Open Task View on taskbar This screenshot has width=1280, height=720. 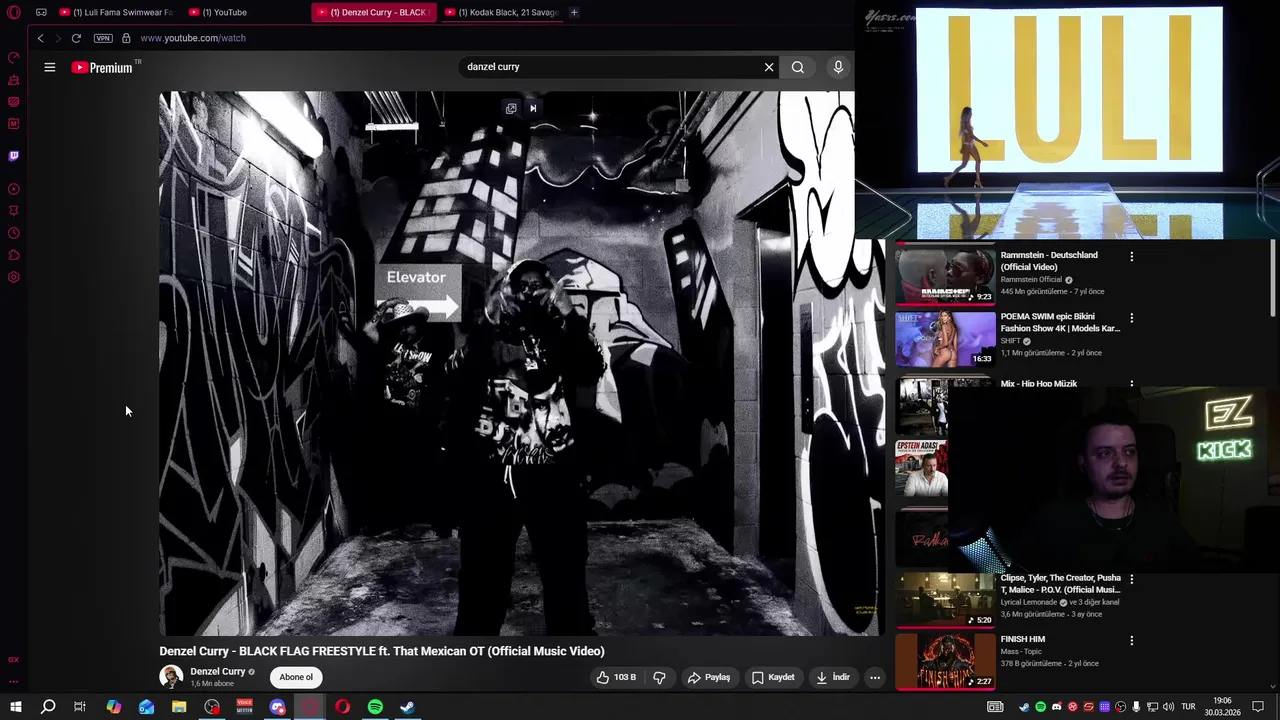pos(80,707)
